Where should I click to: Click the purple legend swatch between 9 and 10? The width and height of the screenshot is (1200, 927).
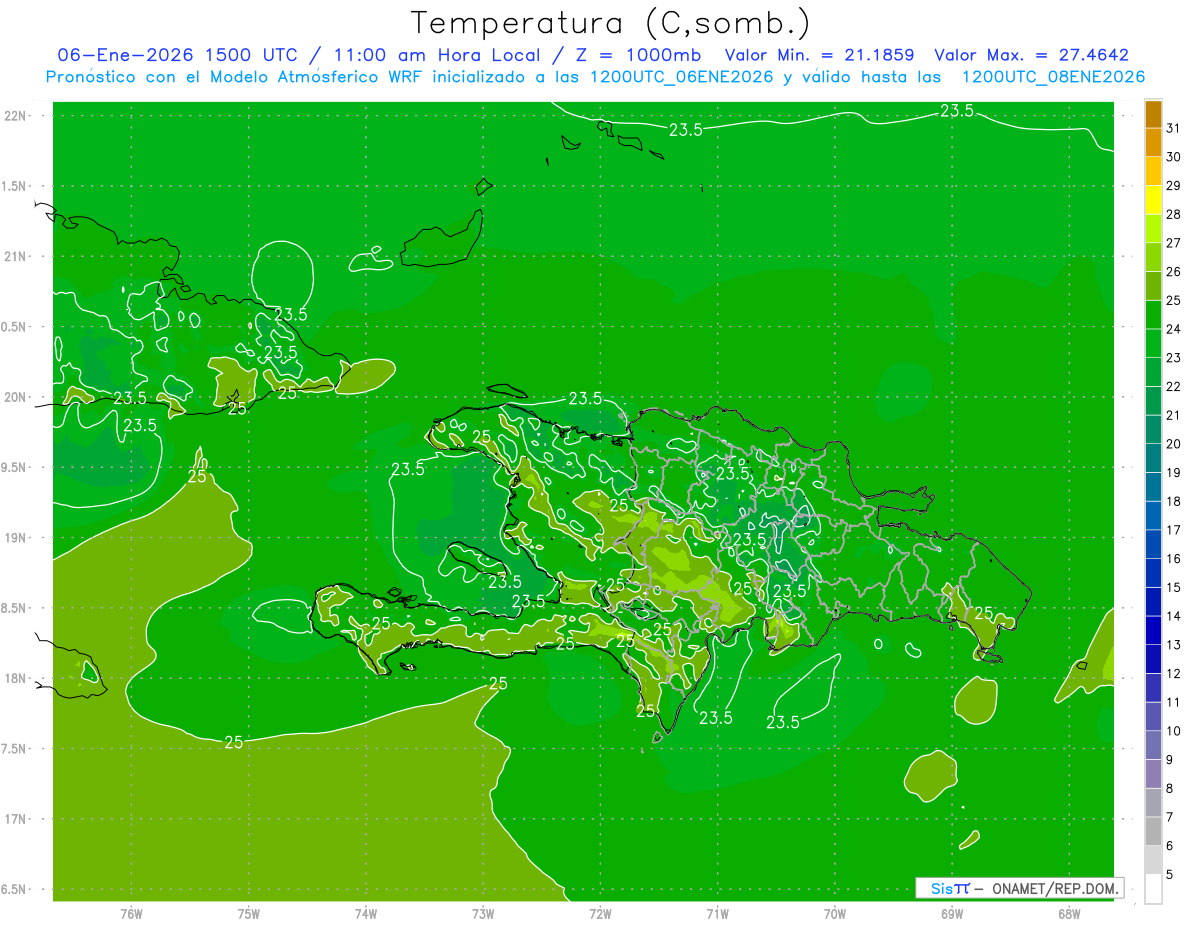click(1153, 745)
